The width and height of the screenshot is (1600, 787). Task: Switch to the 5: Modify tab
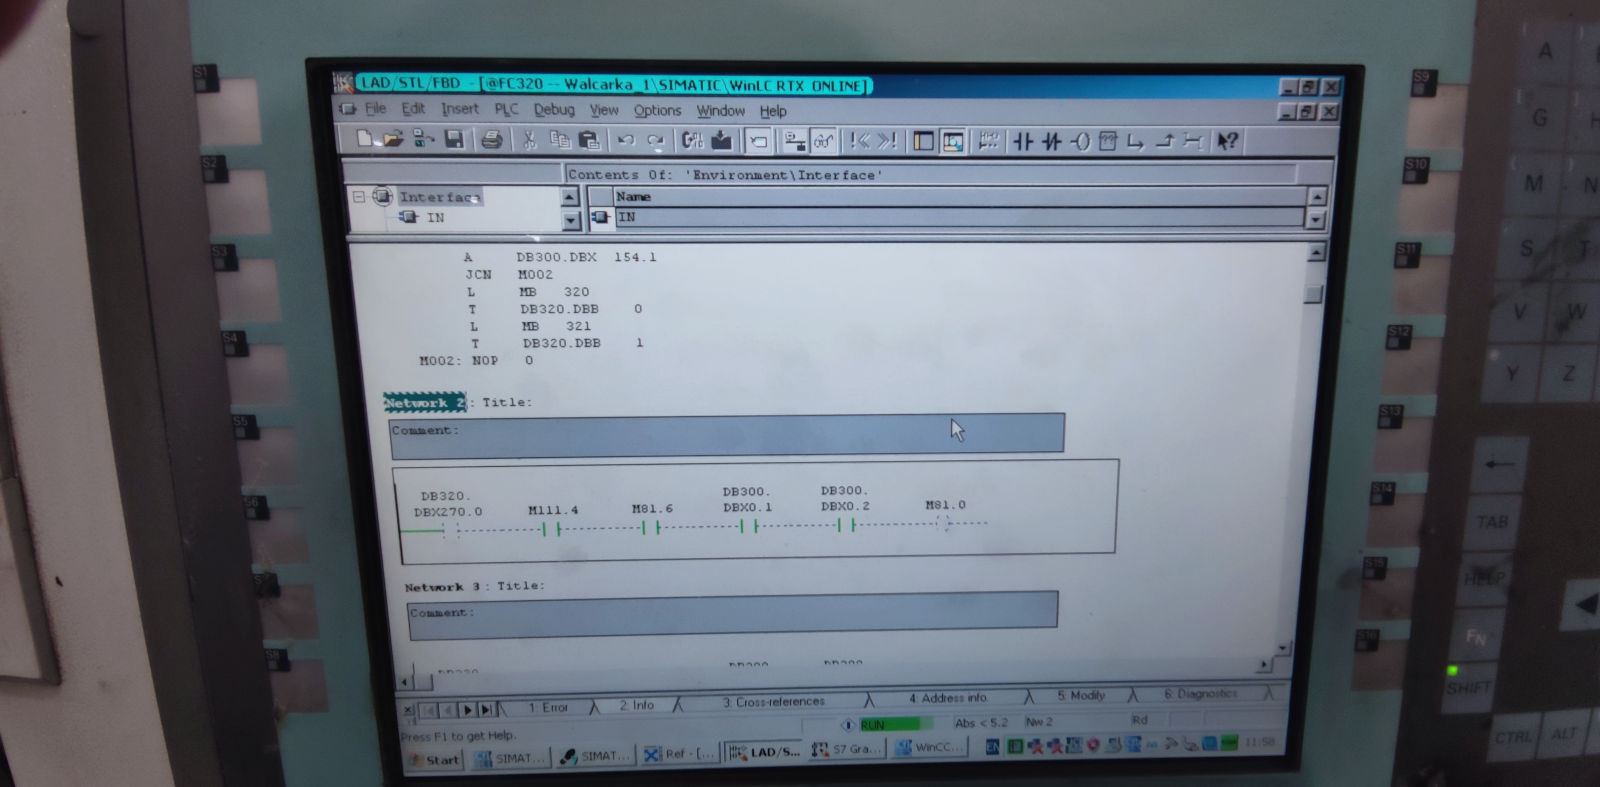tap(1081, 695)
